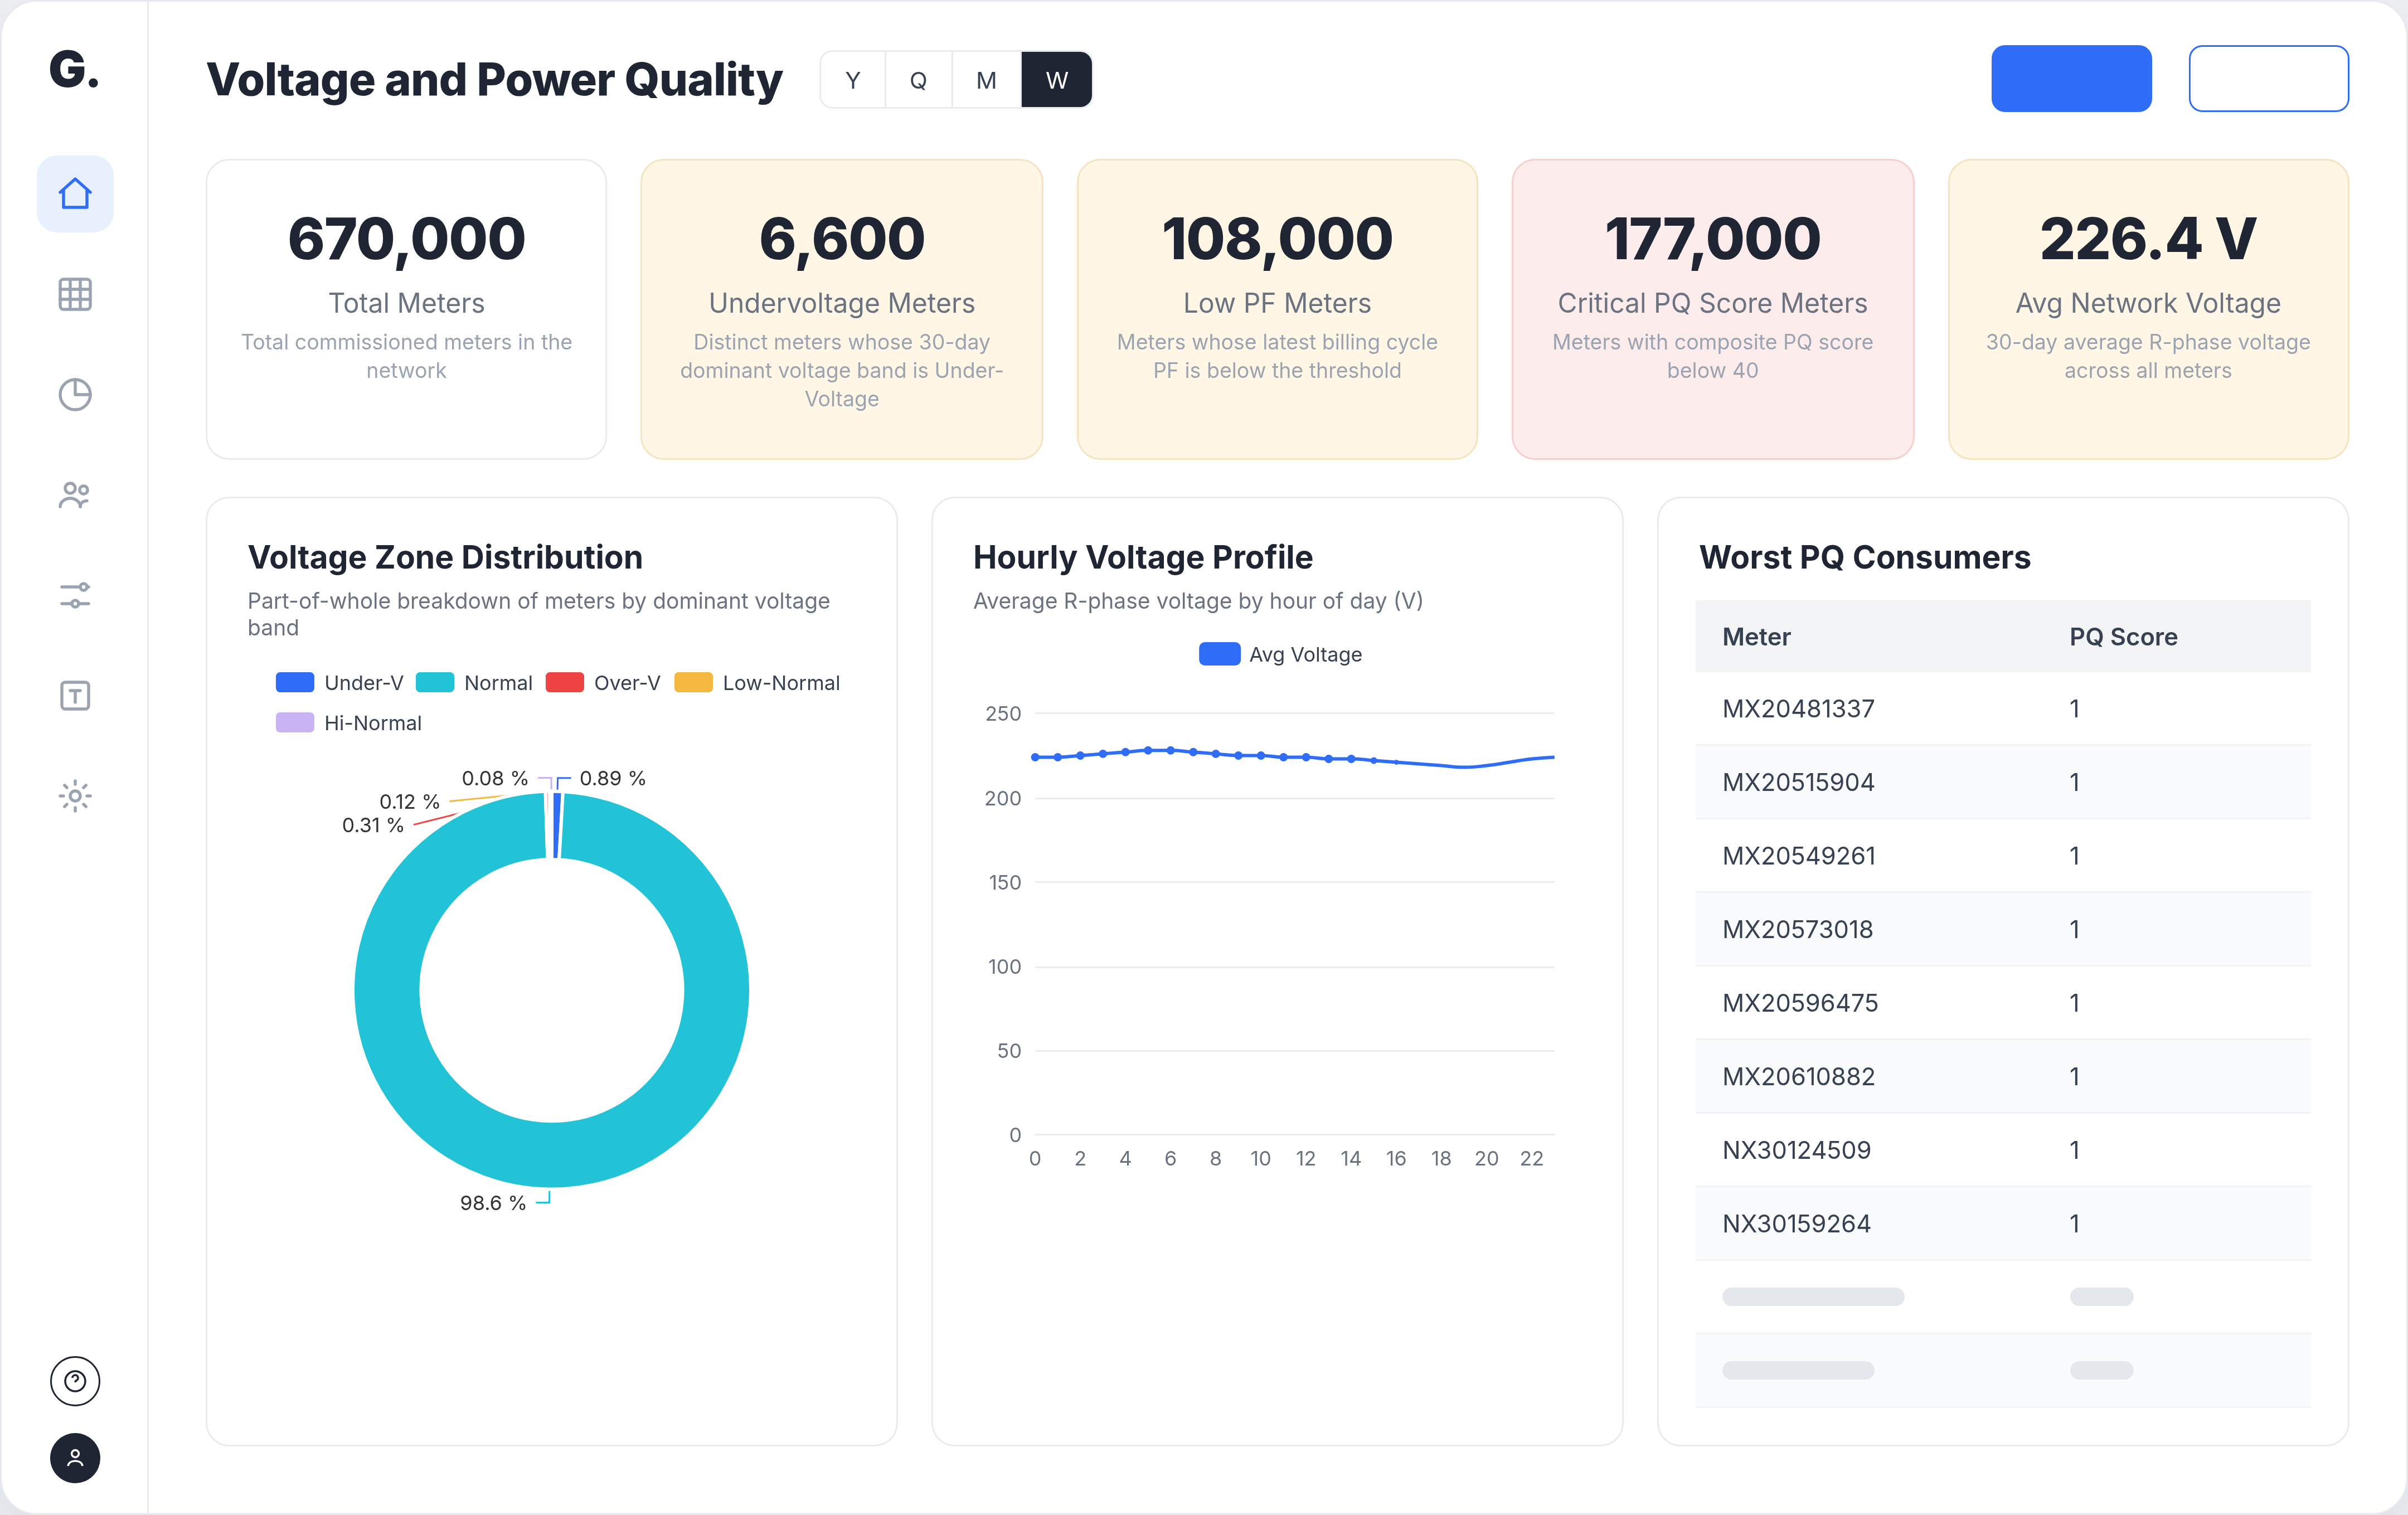Screen dimensions: 2408x1515
Task: Open the Low PF Meters card
Action: pos(1277,309)
